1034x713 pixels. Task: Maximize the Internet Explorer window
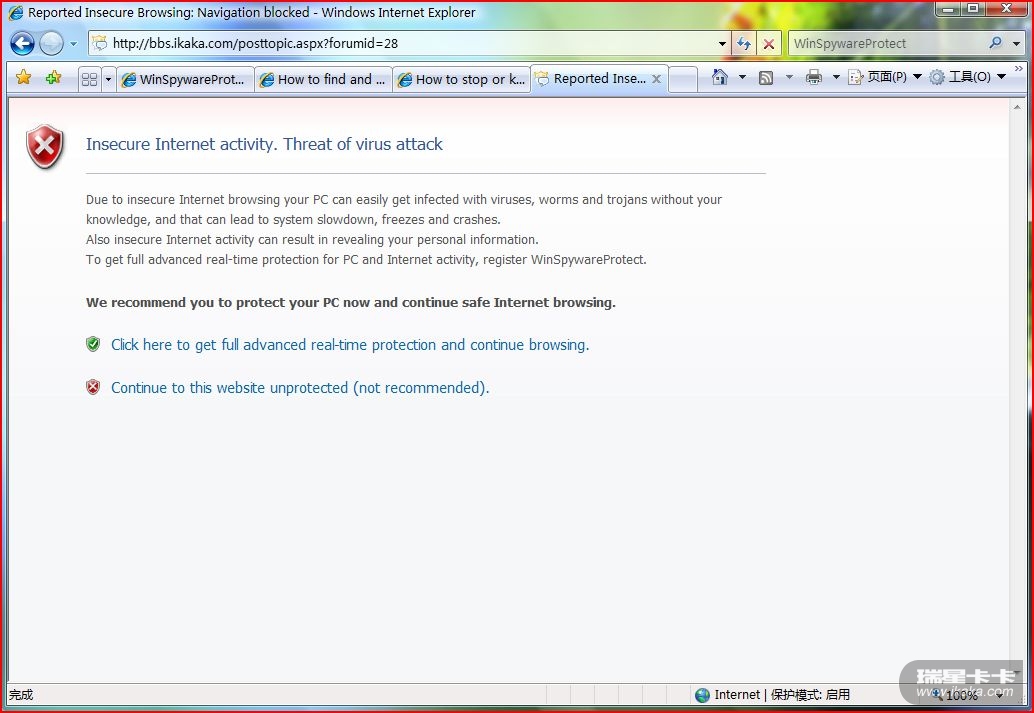pyautogui.click(x=973, y=9)
